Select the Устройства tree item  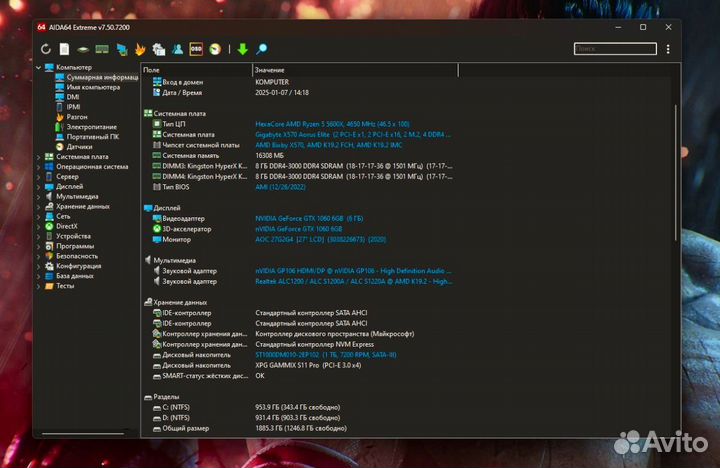(68, 236)
